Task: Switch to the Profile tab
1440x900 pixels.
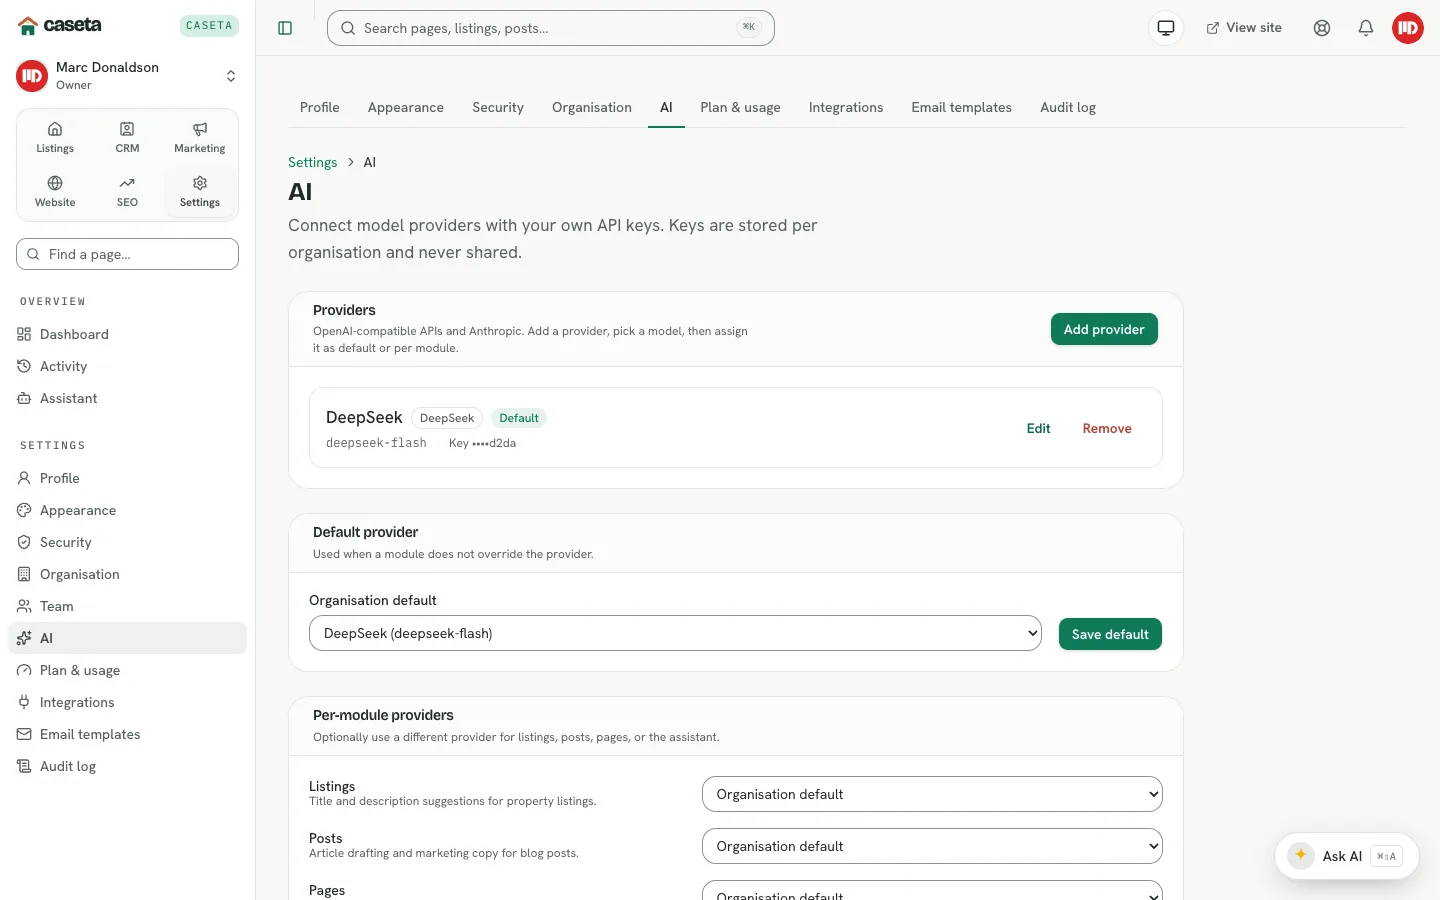Action: [x=320, y=107]
